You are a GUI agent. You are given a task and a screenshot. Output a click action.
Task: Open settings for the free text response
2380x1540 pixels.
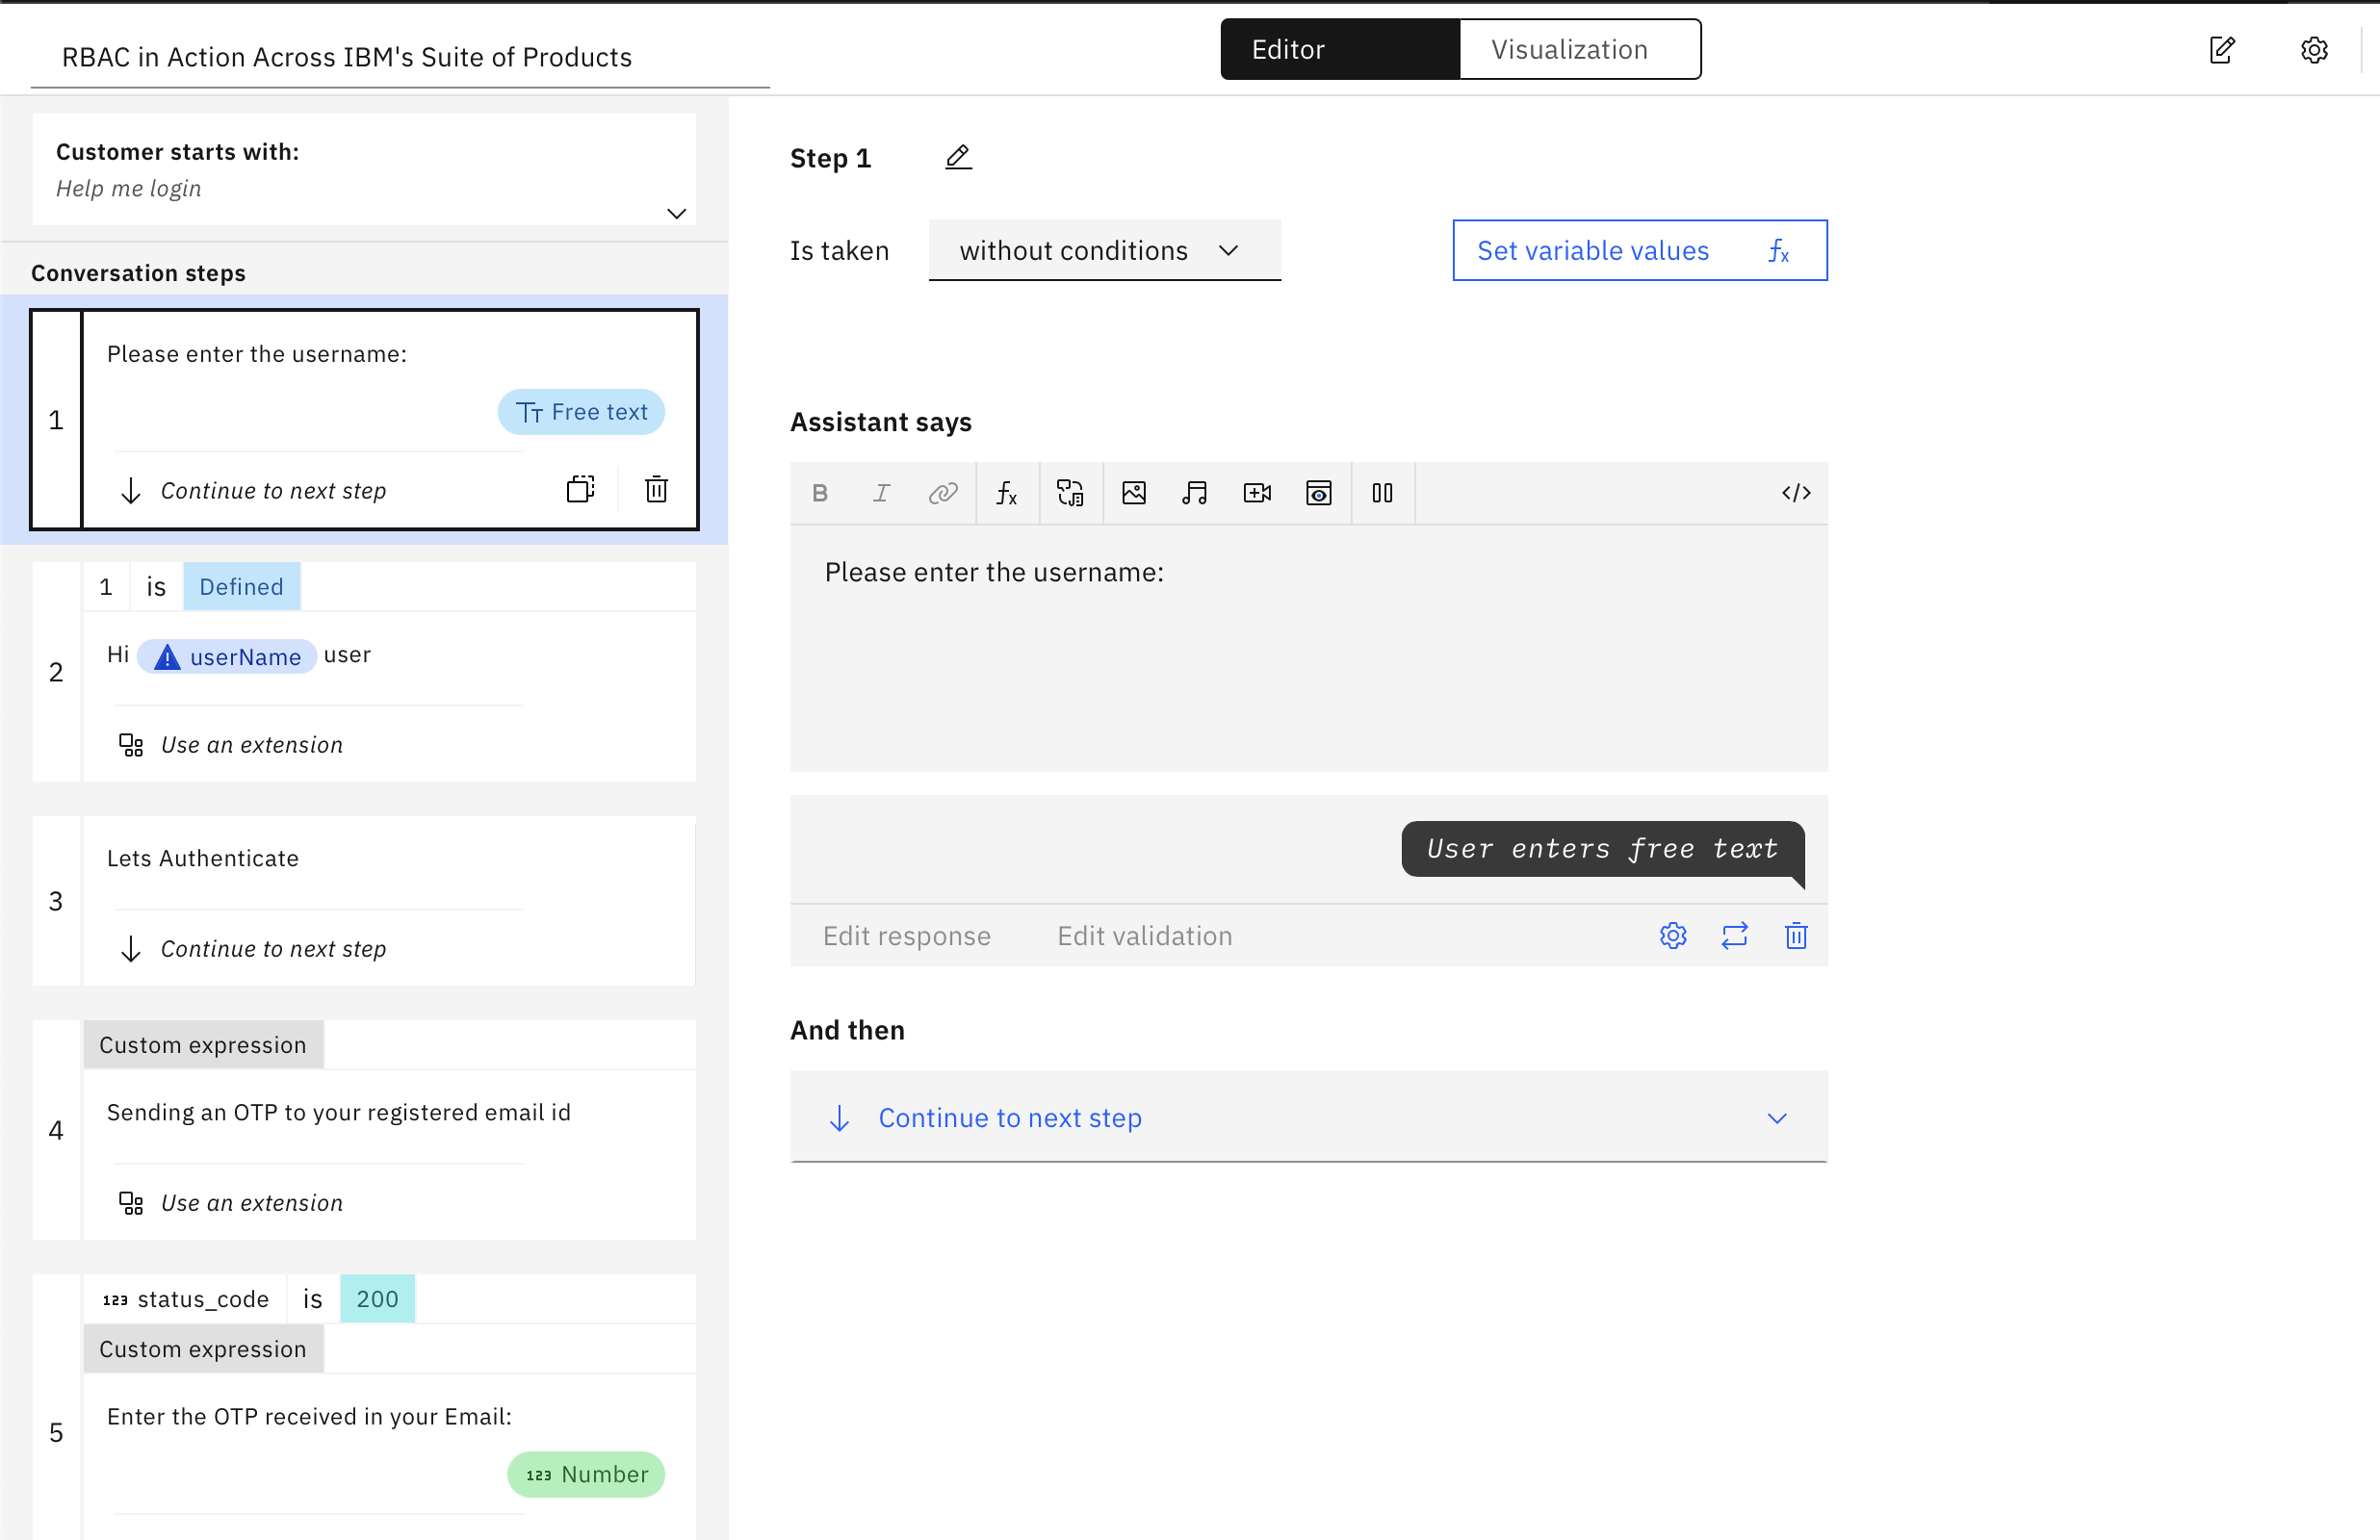click(1673, 935)
